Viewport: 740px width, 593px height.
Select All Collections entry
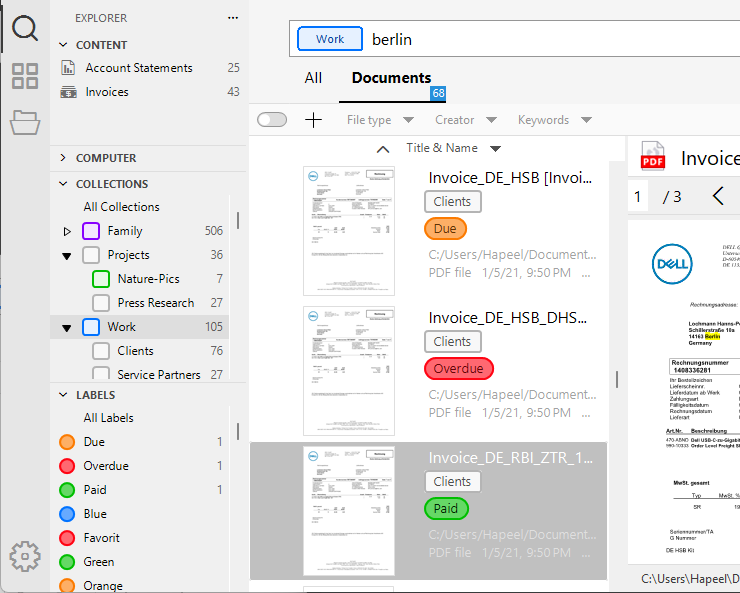[121, 207]
